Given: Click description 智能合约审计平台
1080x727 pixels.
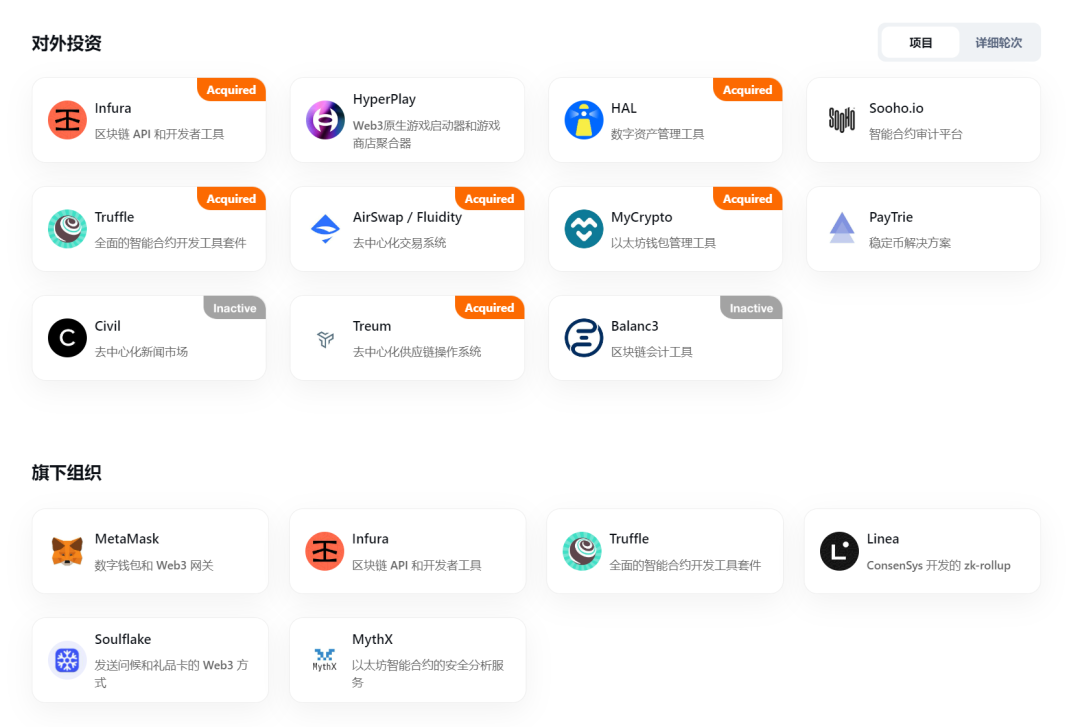Looking at the screenshot, I should point(915,134).
